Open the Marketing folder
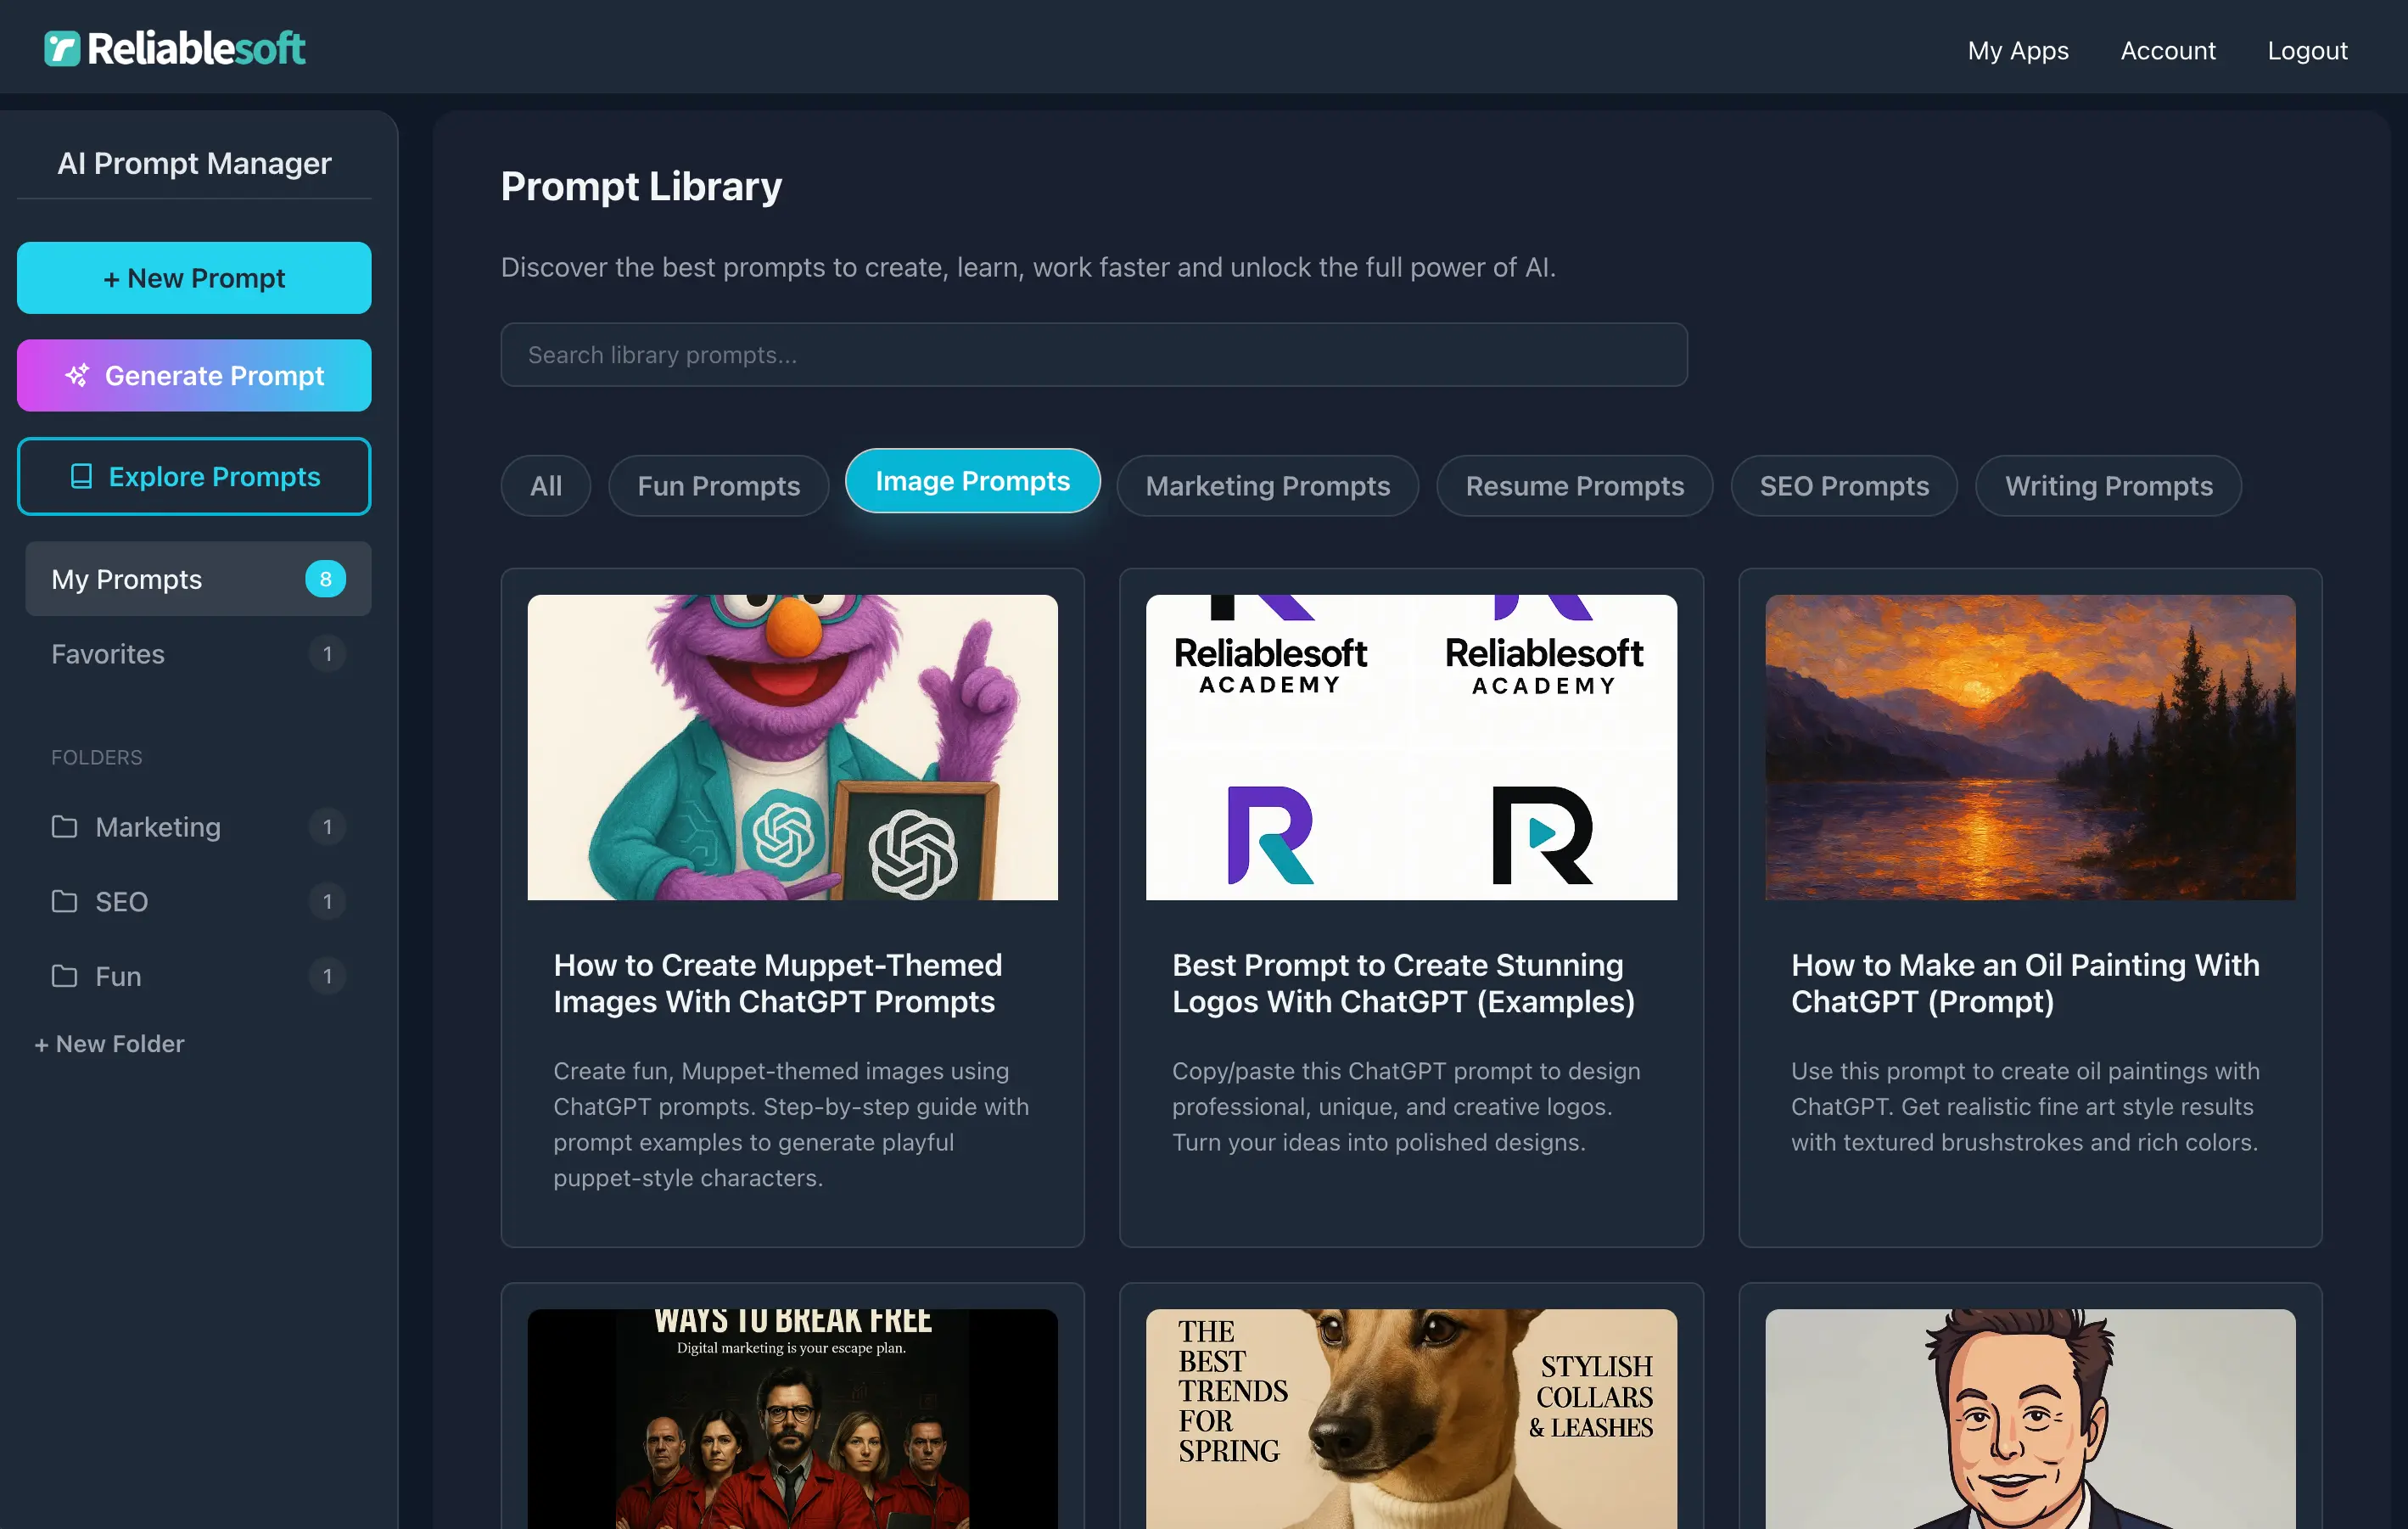This screenshot has height=1529, width=2408. (x=198, y=827)
